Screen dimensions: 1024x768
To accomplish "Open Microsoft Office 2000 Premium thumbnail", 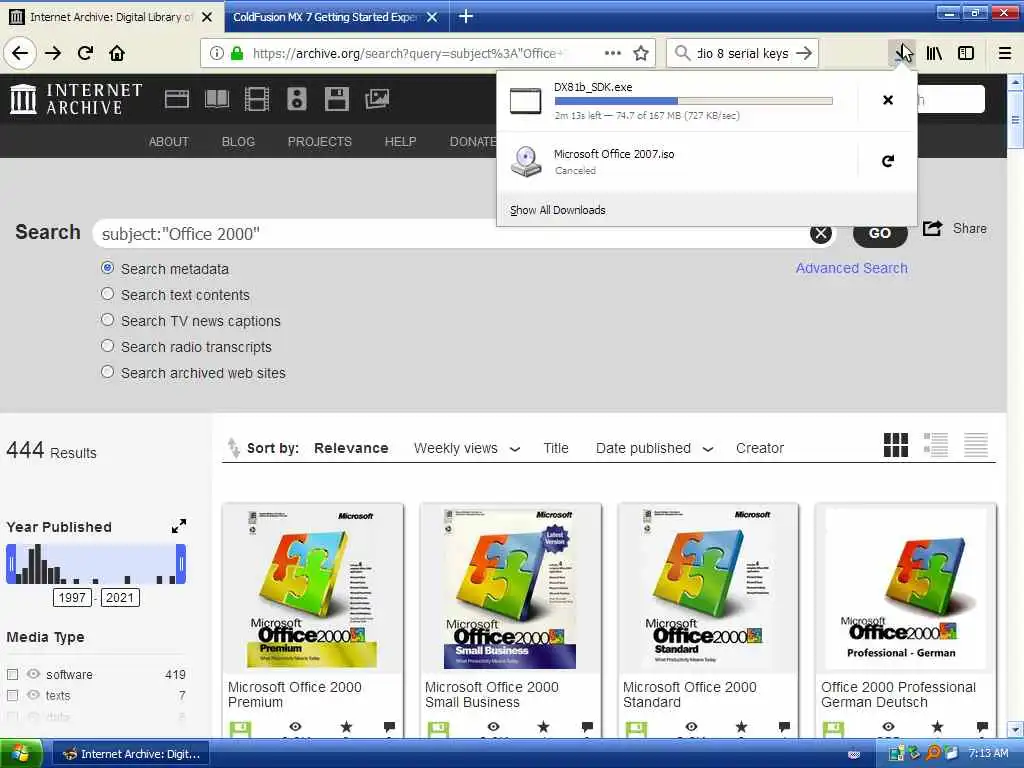I will tap(313, 588).
